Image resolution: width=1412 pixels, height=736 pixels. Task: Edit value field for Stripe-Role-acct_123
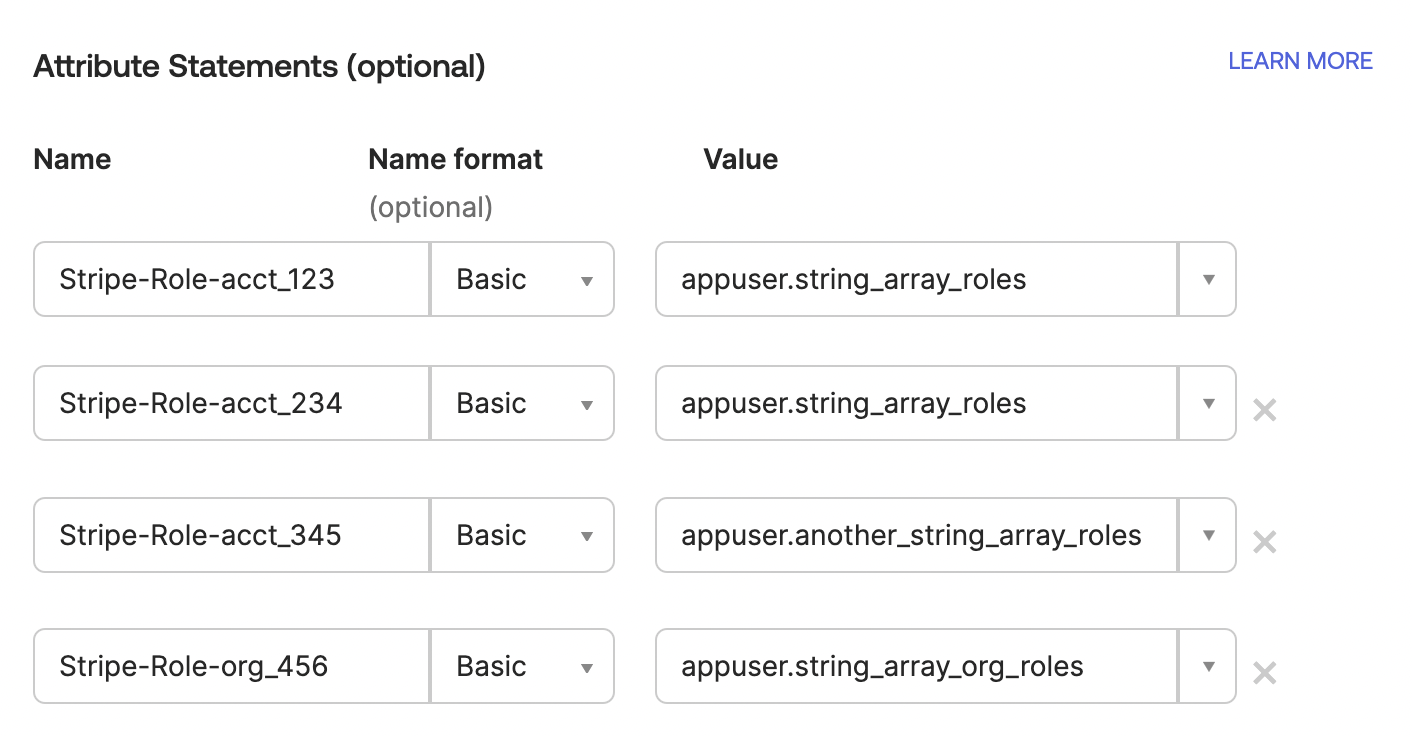[x=917, y=279]
